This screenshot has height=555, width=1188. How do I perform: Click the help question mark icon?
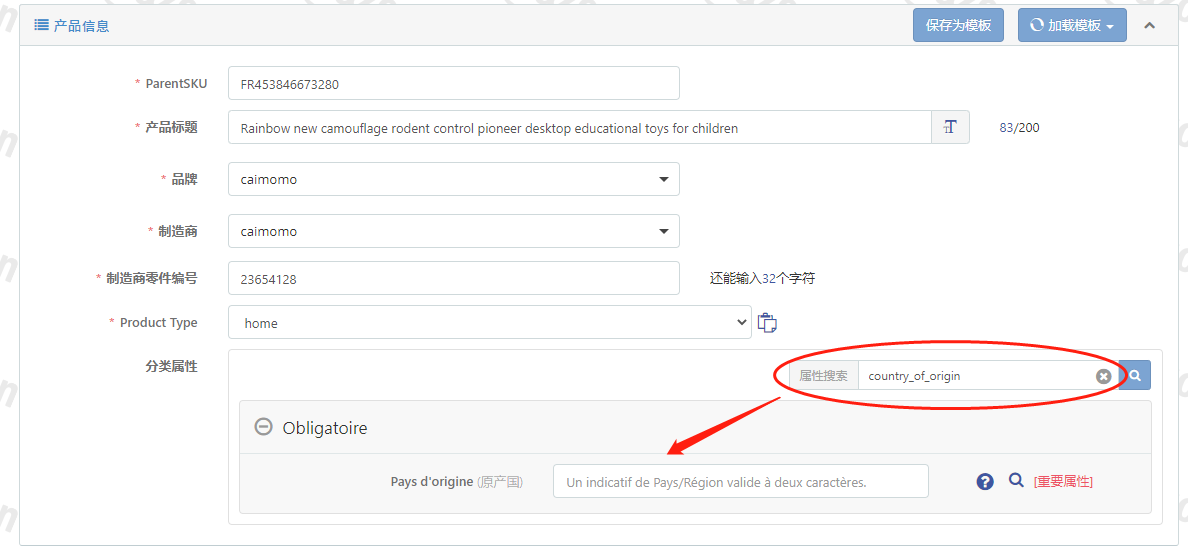tap(985, 482)
